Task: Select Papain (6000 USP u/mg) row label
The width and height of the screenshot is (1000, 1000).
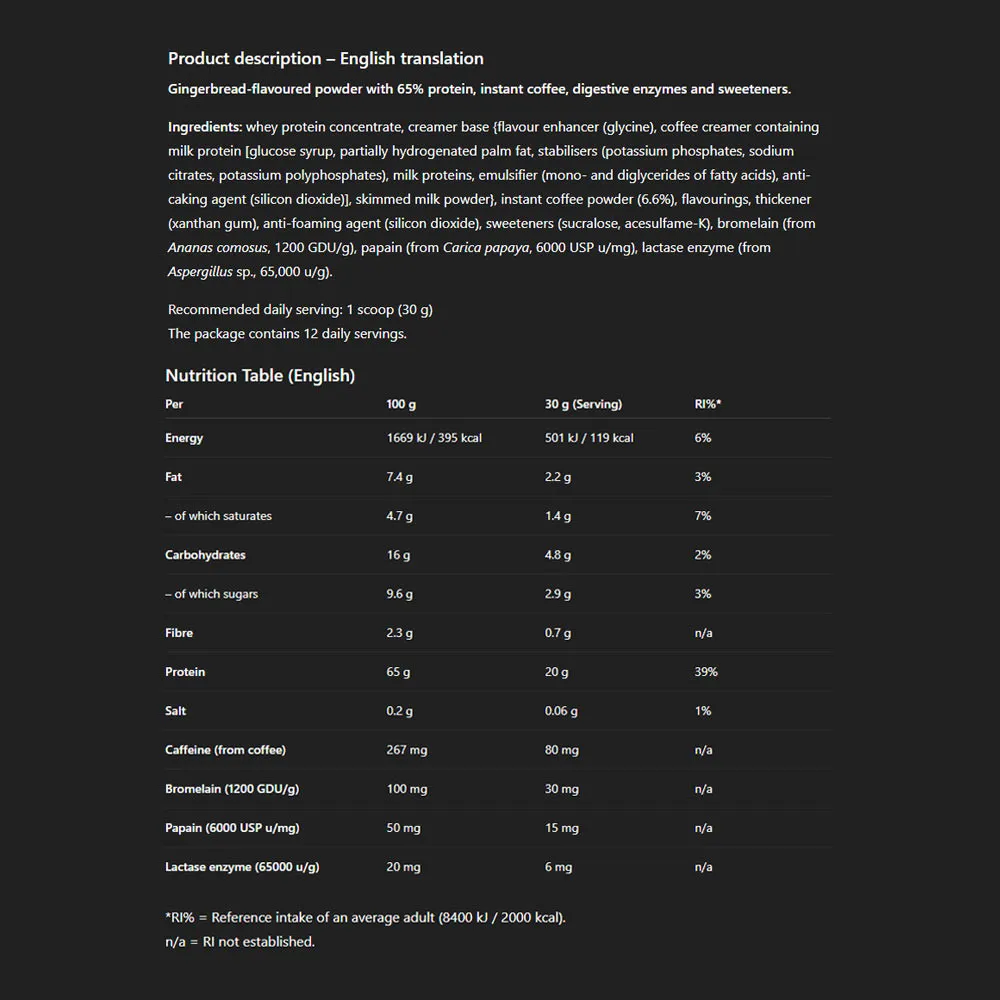Action: pyautogui.click(x=232, y=827)
